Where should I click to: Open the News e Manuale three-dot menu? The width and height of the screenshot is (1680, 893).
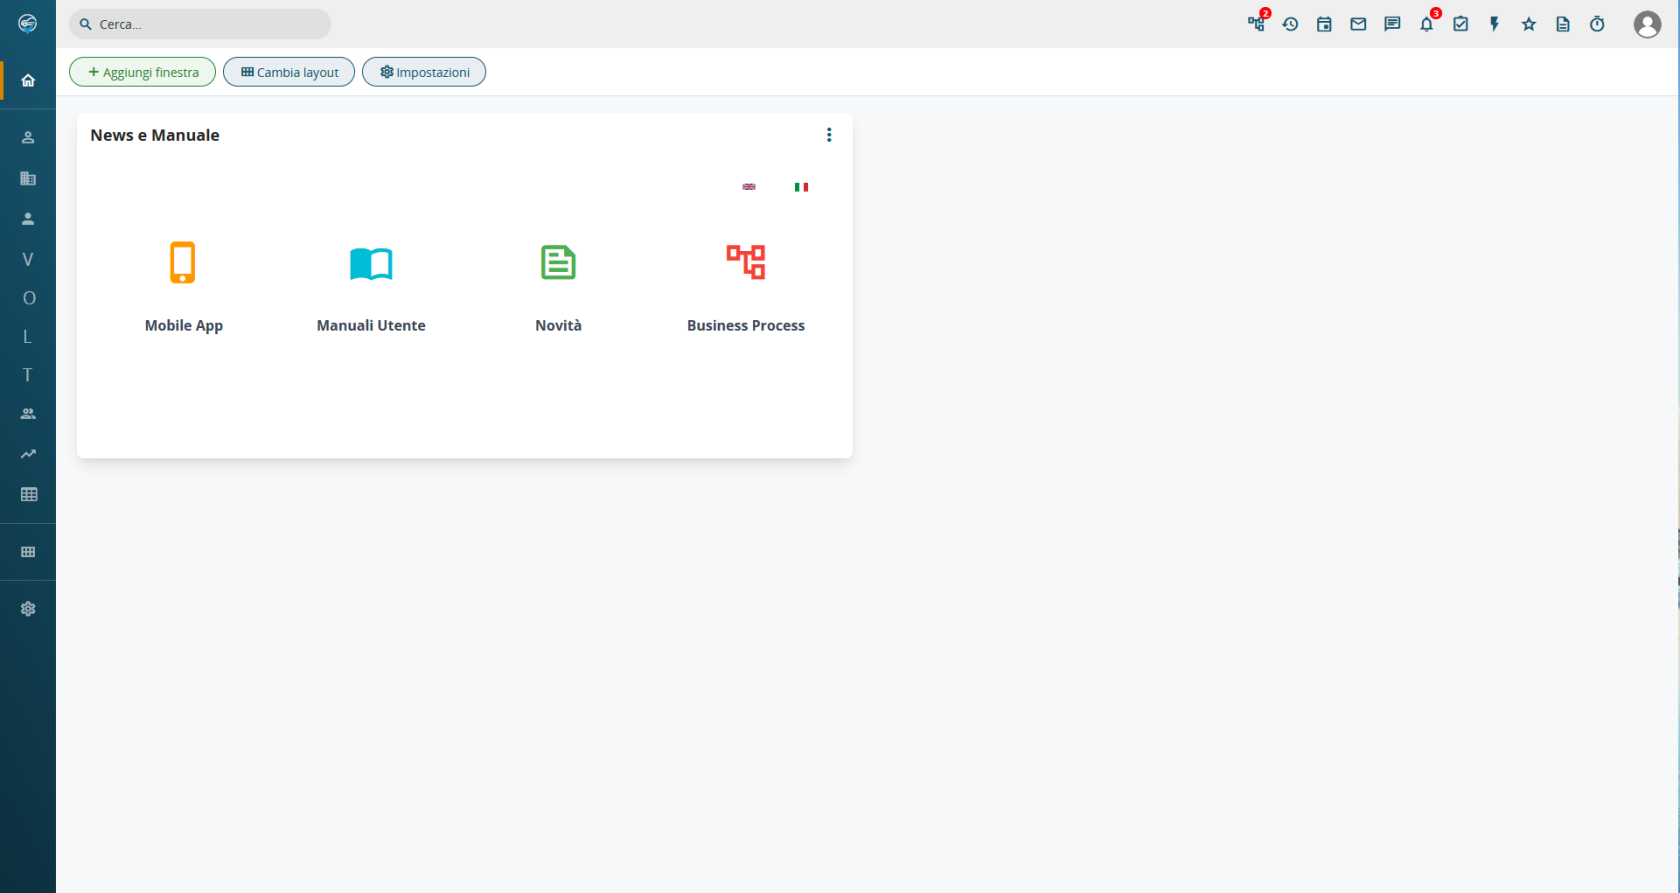click(x=829, y=135)
